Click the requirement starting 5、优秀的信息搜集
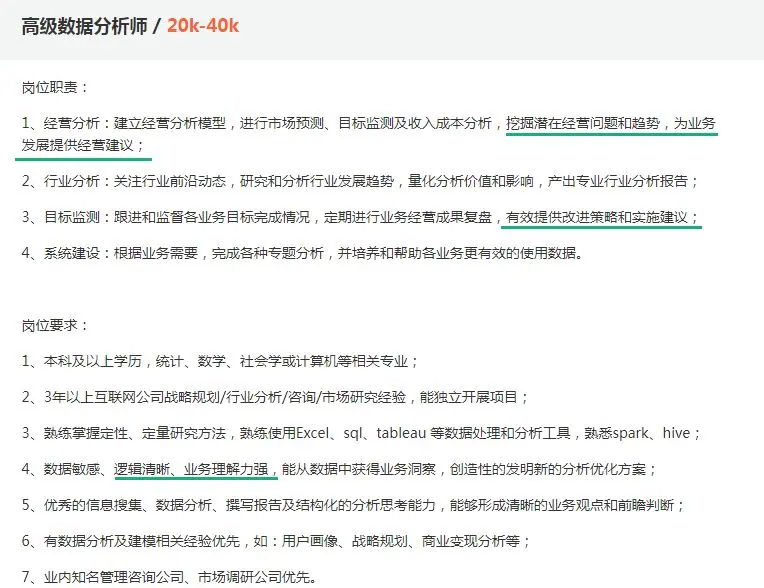Image resolution: width=764 pixels, height=588 pixels. coord(353,505)
